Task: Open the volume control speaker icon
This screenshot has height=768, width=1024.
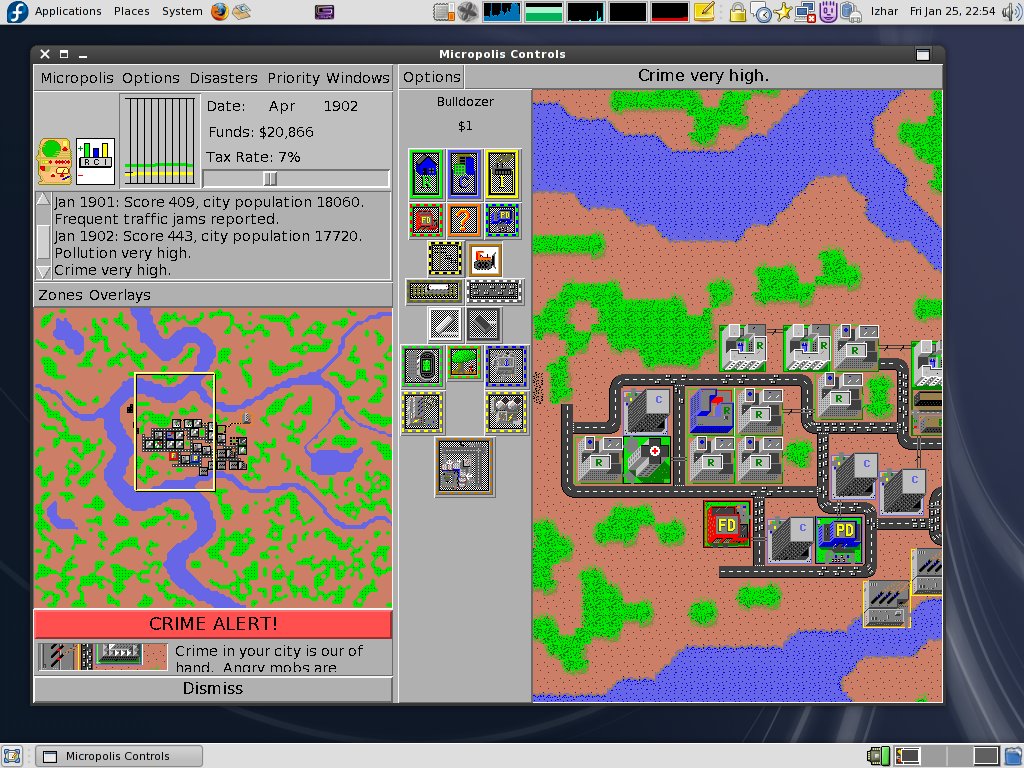Action: (x=1012, y=11)
